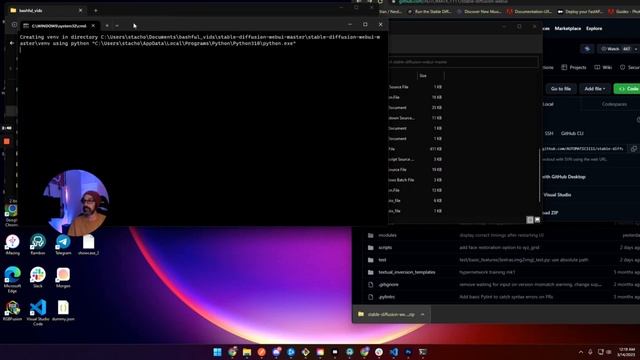Open the iMazing desktop shortcut
Image resolution: width=640 pixels, height=360 pixels.
tap(12, 244)
